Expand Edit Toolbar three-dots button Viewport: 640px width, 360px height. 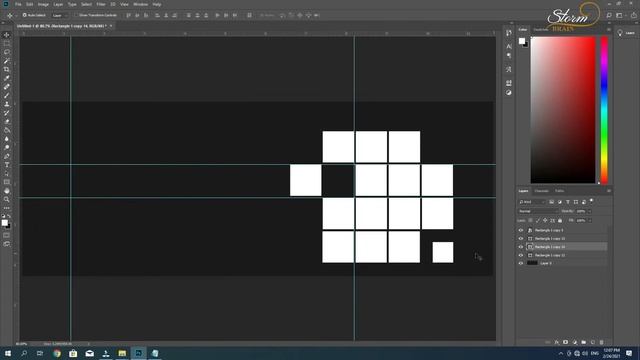[x=7, y=208]
